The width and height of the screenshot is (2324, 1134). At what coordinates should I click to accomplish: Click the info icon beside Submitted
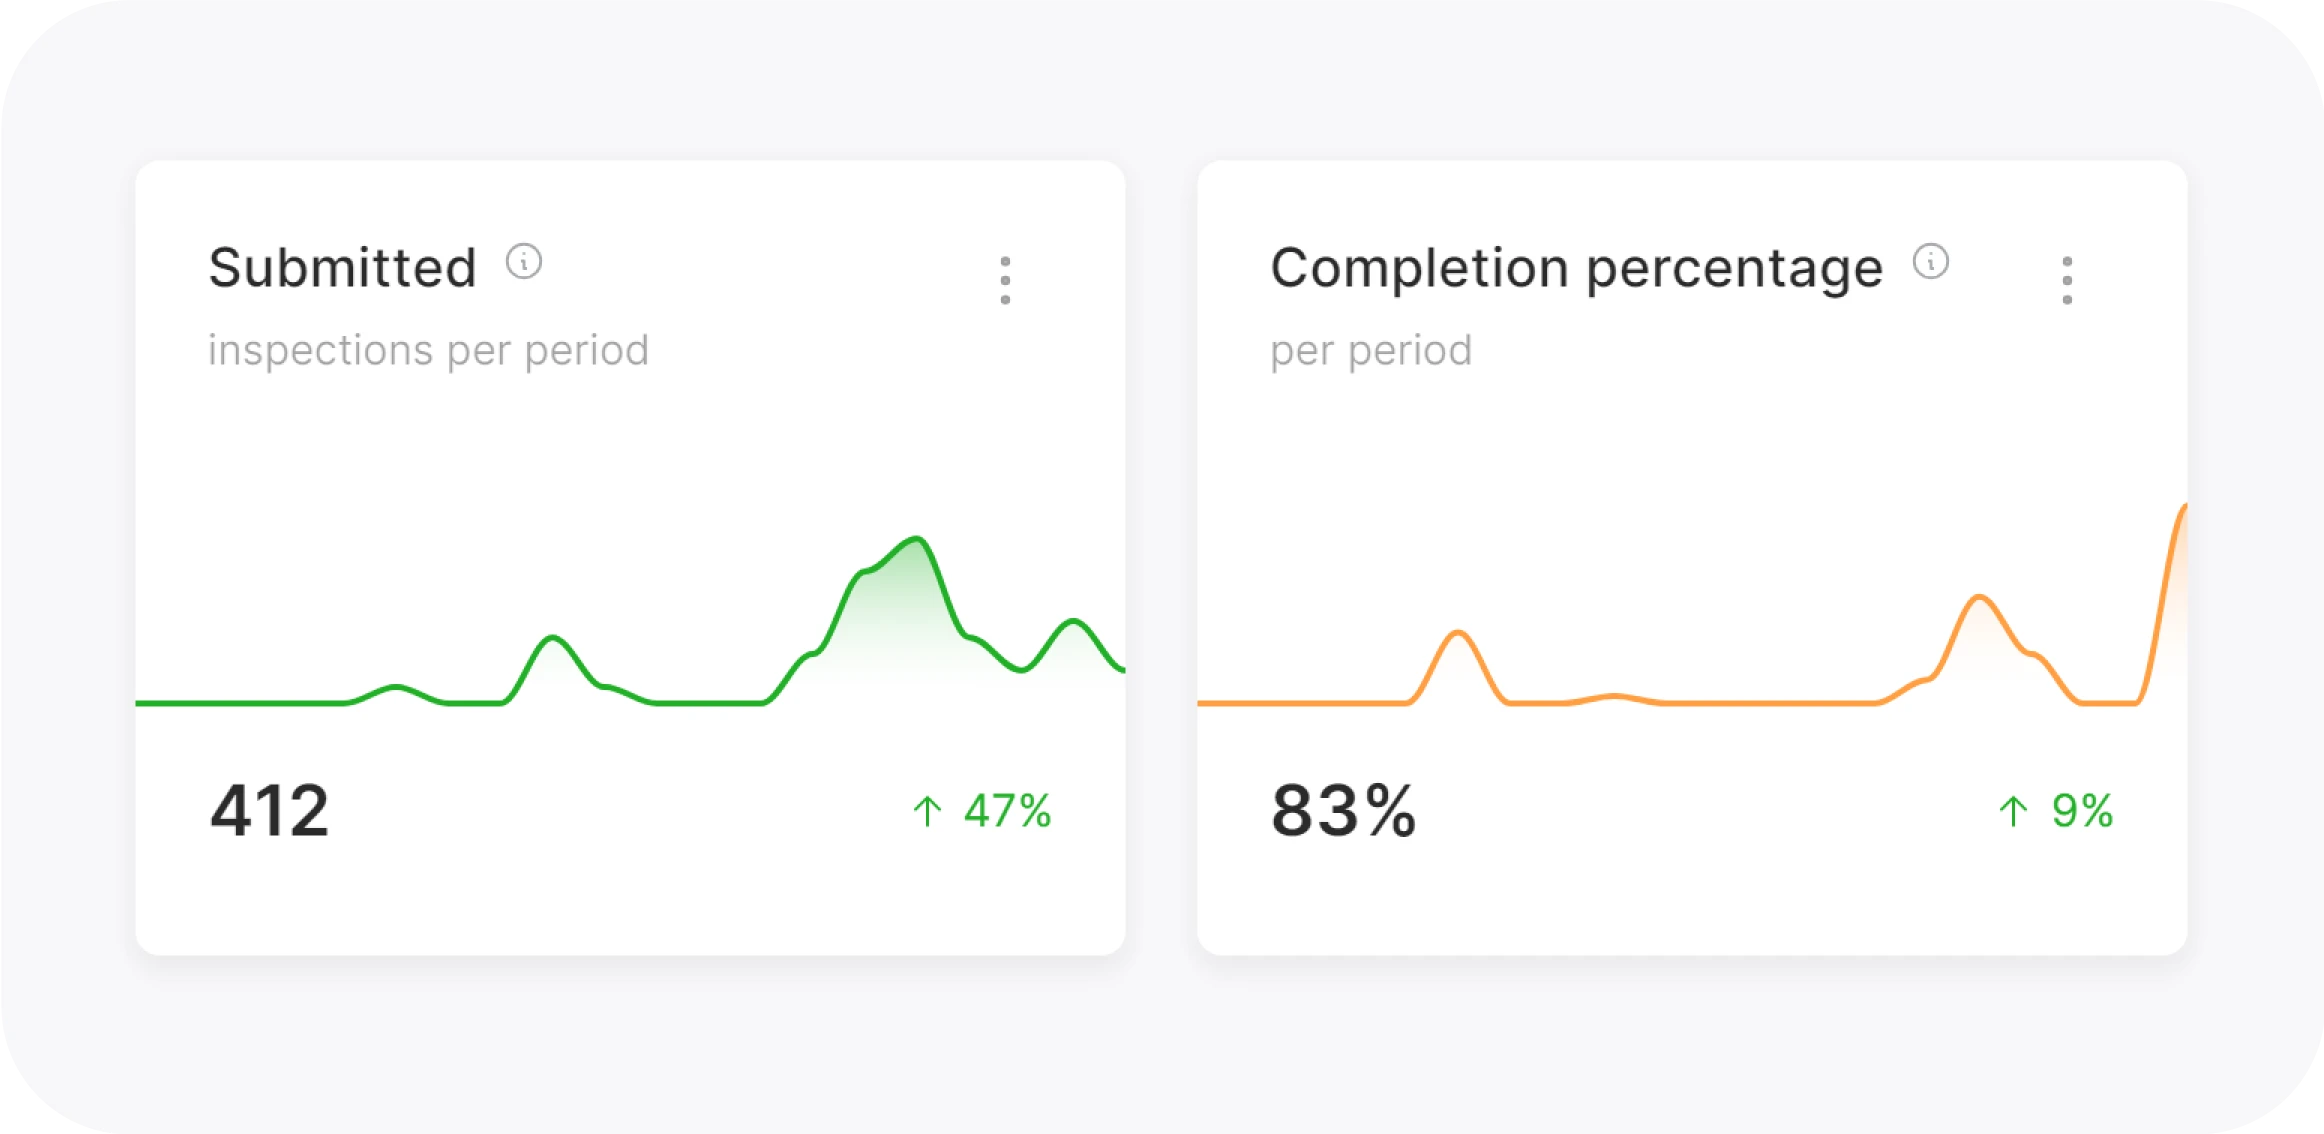pos(524,263)
